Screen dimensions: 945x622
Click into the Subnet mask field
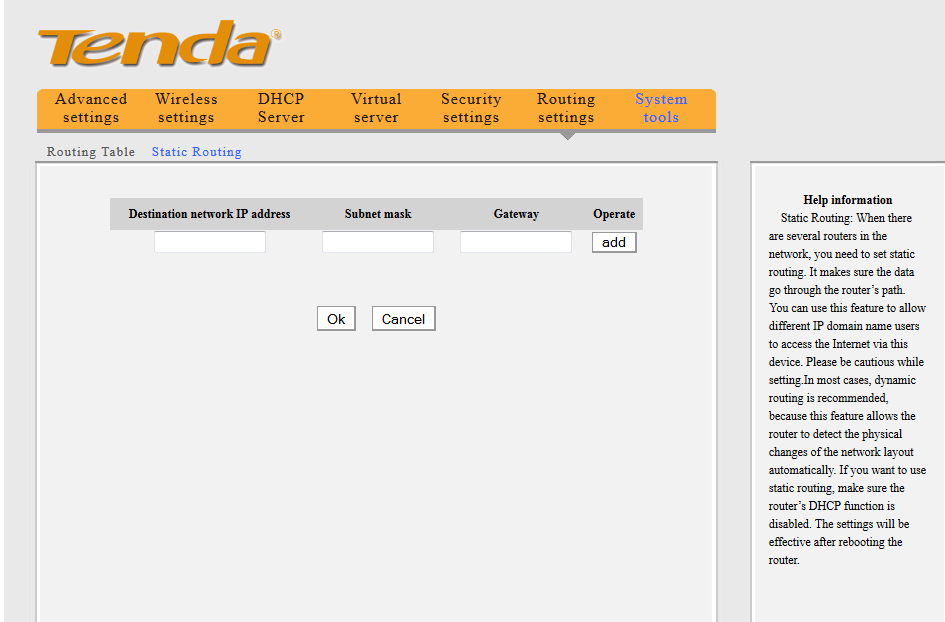tap(378, 242)
